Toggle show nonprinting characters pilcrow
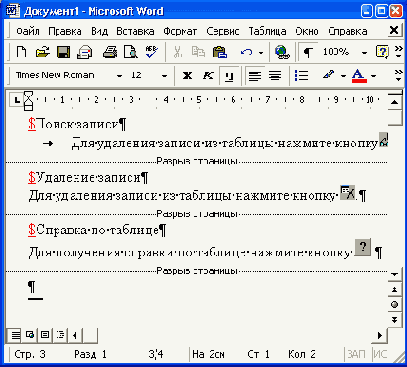This screenshot has height=367, width=407. 308,52
